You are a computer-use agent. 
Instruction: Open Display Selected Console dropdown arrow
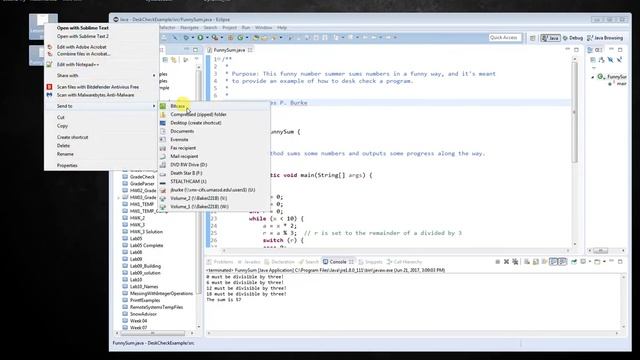click(590, 262)
